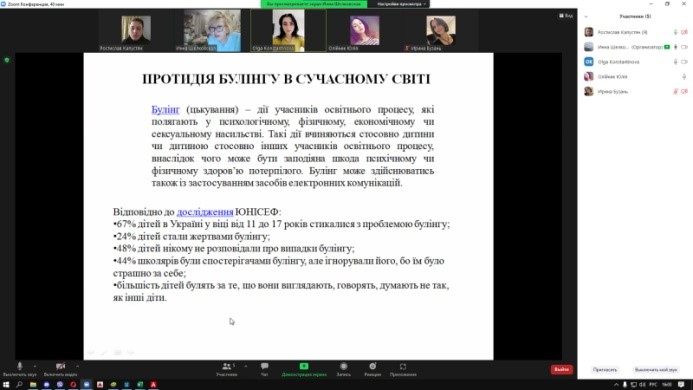Select Olga Konstantinova's video thumbnail
Viewport: 693px width, 390px height.
pyautogui.click(x=288, y=31)
